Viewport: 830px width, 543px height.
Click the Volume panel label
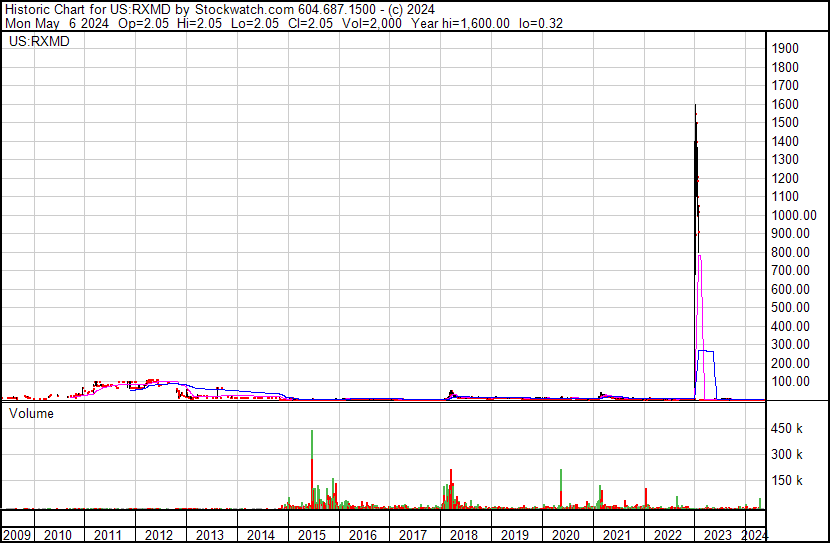coord(32,413)
